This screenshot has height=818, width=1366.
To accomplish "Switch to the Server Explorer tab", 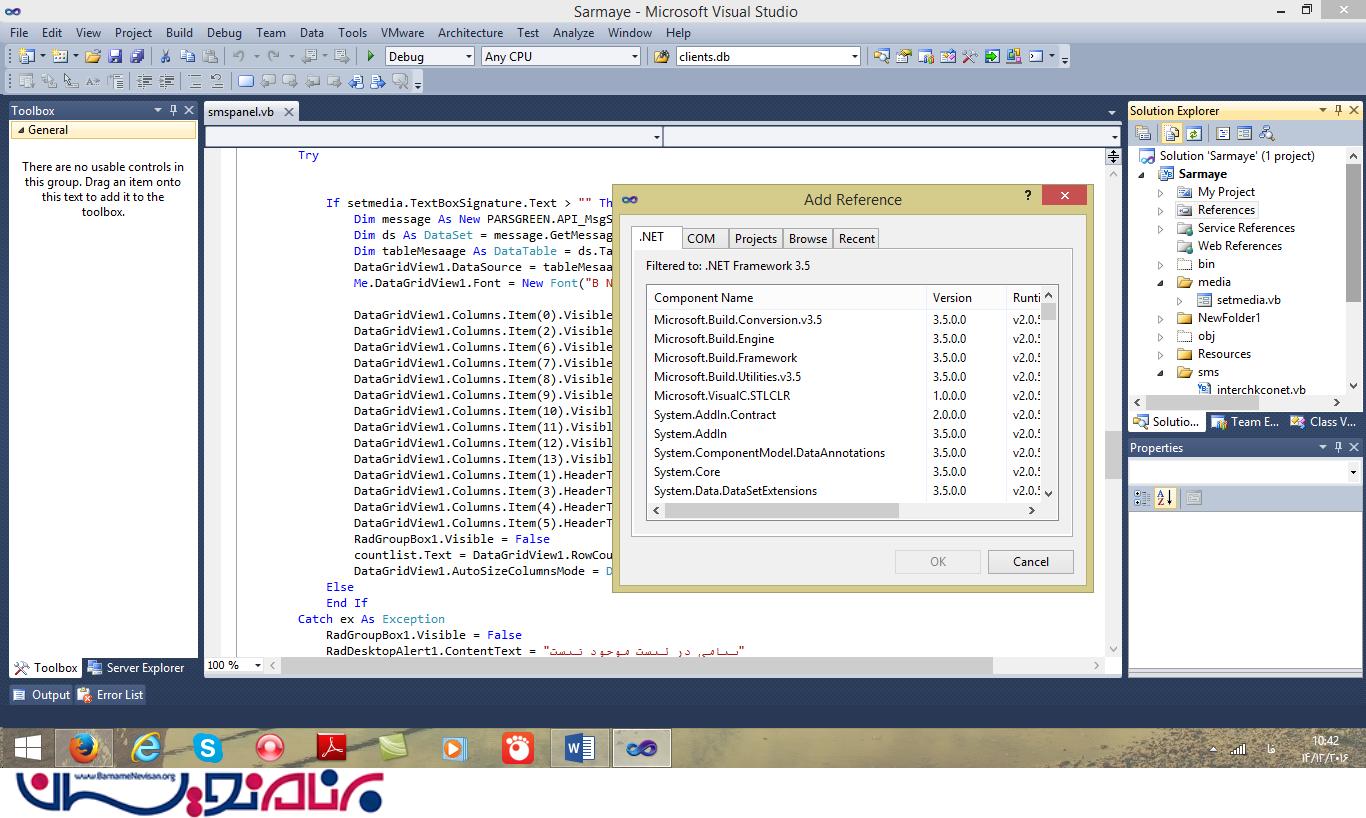I will click(x=136, y=668).
